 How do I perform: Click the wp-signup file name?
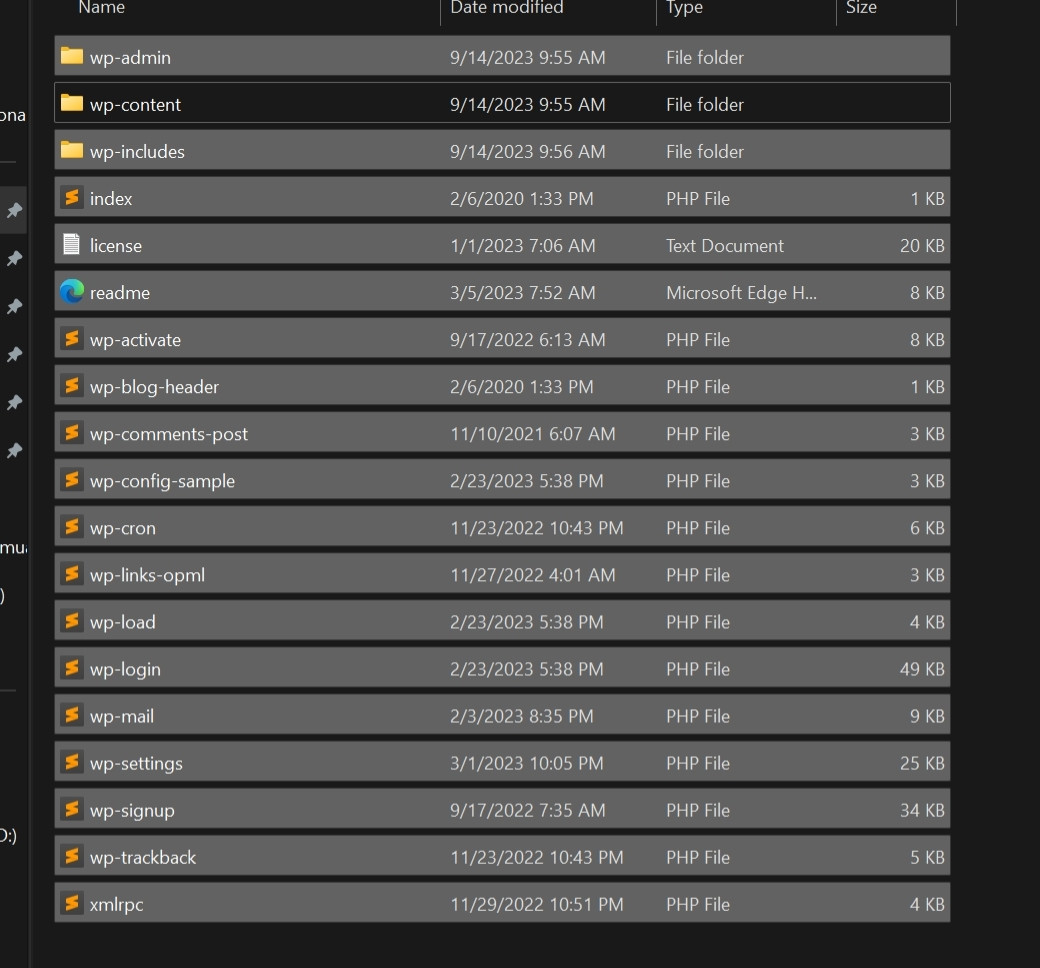point(132,810)
